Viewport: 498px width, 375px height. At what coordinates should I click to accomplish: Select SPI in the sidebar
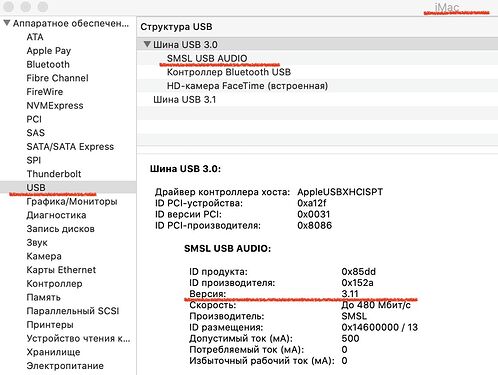pyautogui.click(x=34, y=160)
